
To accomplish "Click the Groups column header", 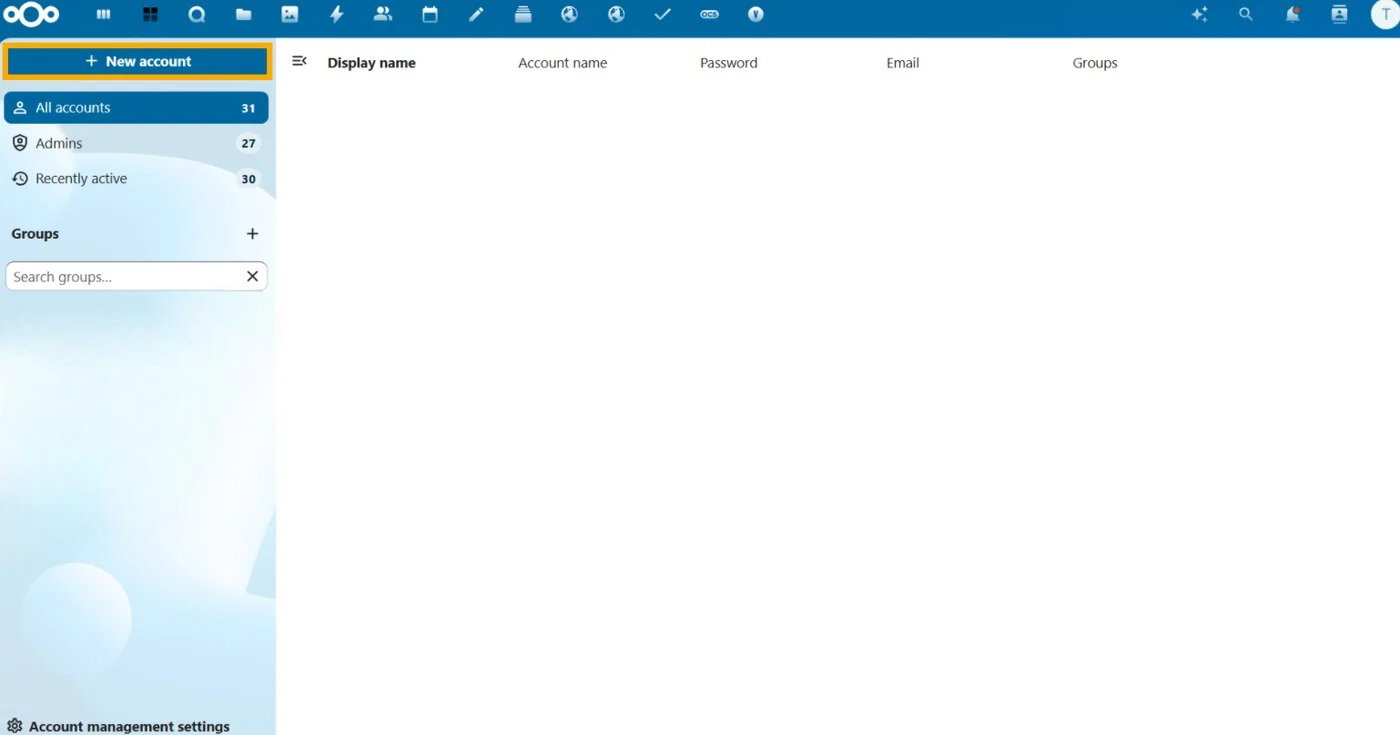I will 1095,63.
